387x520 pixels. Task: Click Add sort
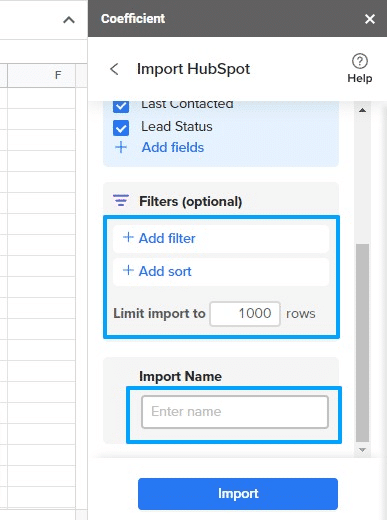pos(221,272)
